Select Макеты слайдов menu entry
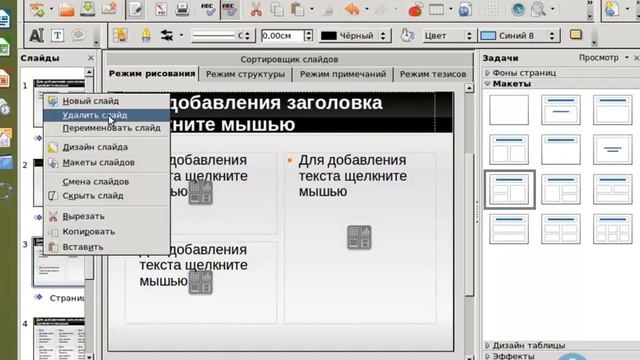The image size is (640, 360). (x=107, y=162)
